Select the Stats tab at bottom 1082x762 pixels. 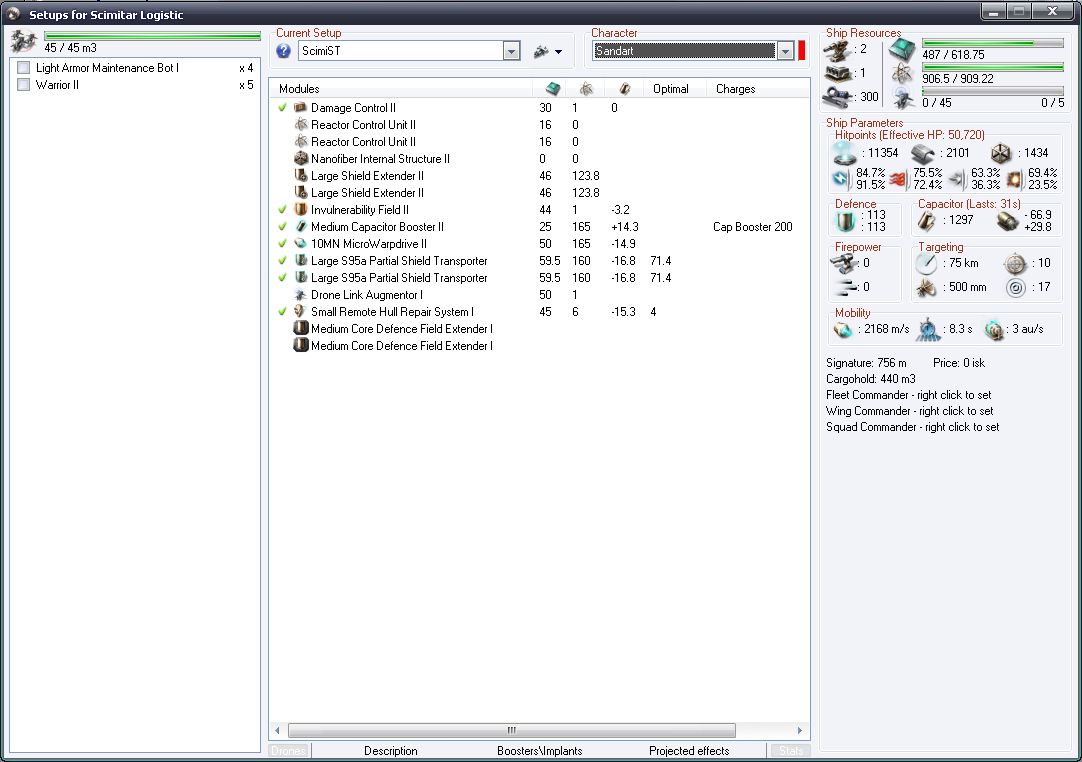tap(790, 751)
